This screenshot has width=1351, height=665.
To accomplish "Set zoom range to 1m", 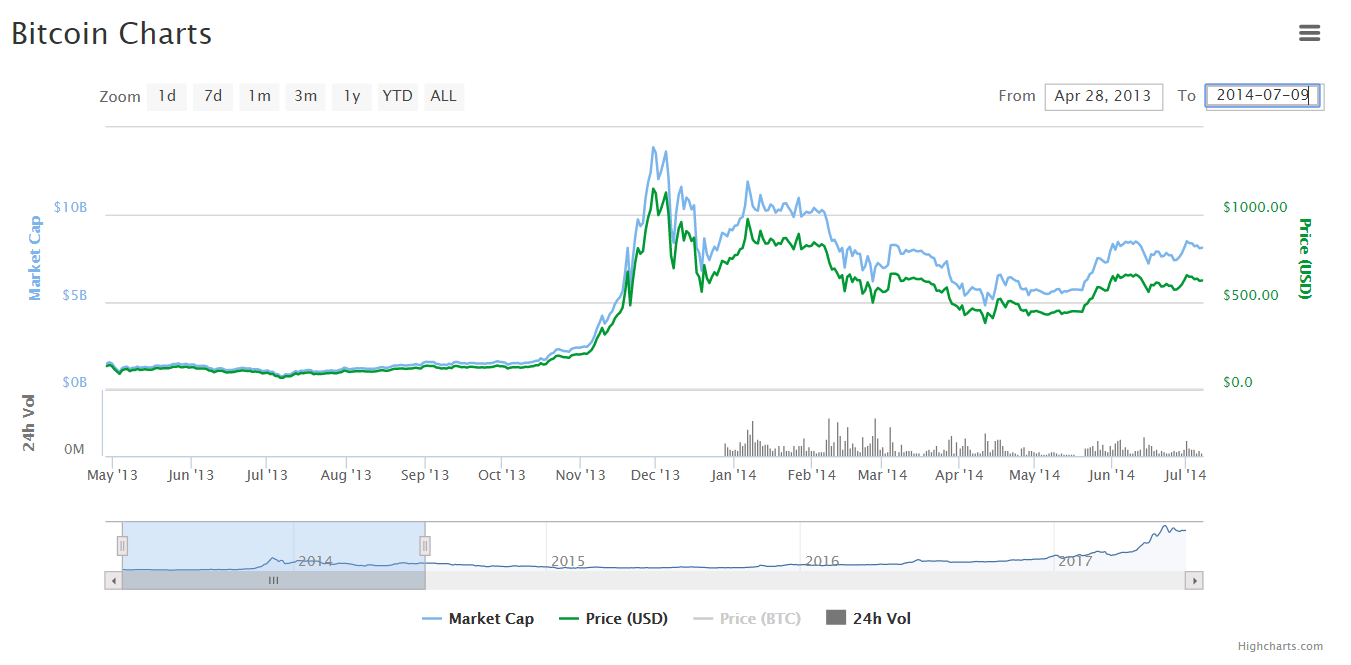I will 259,96.
